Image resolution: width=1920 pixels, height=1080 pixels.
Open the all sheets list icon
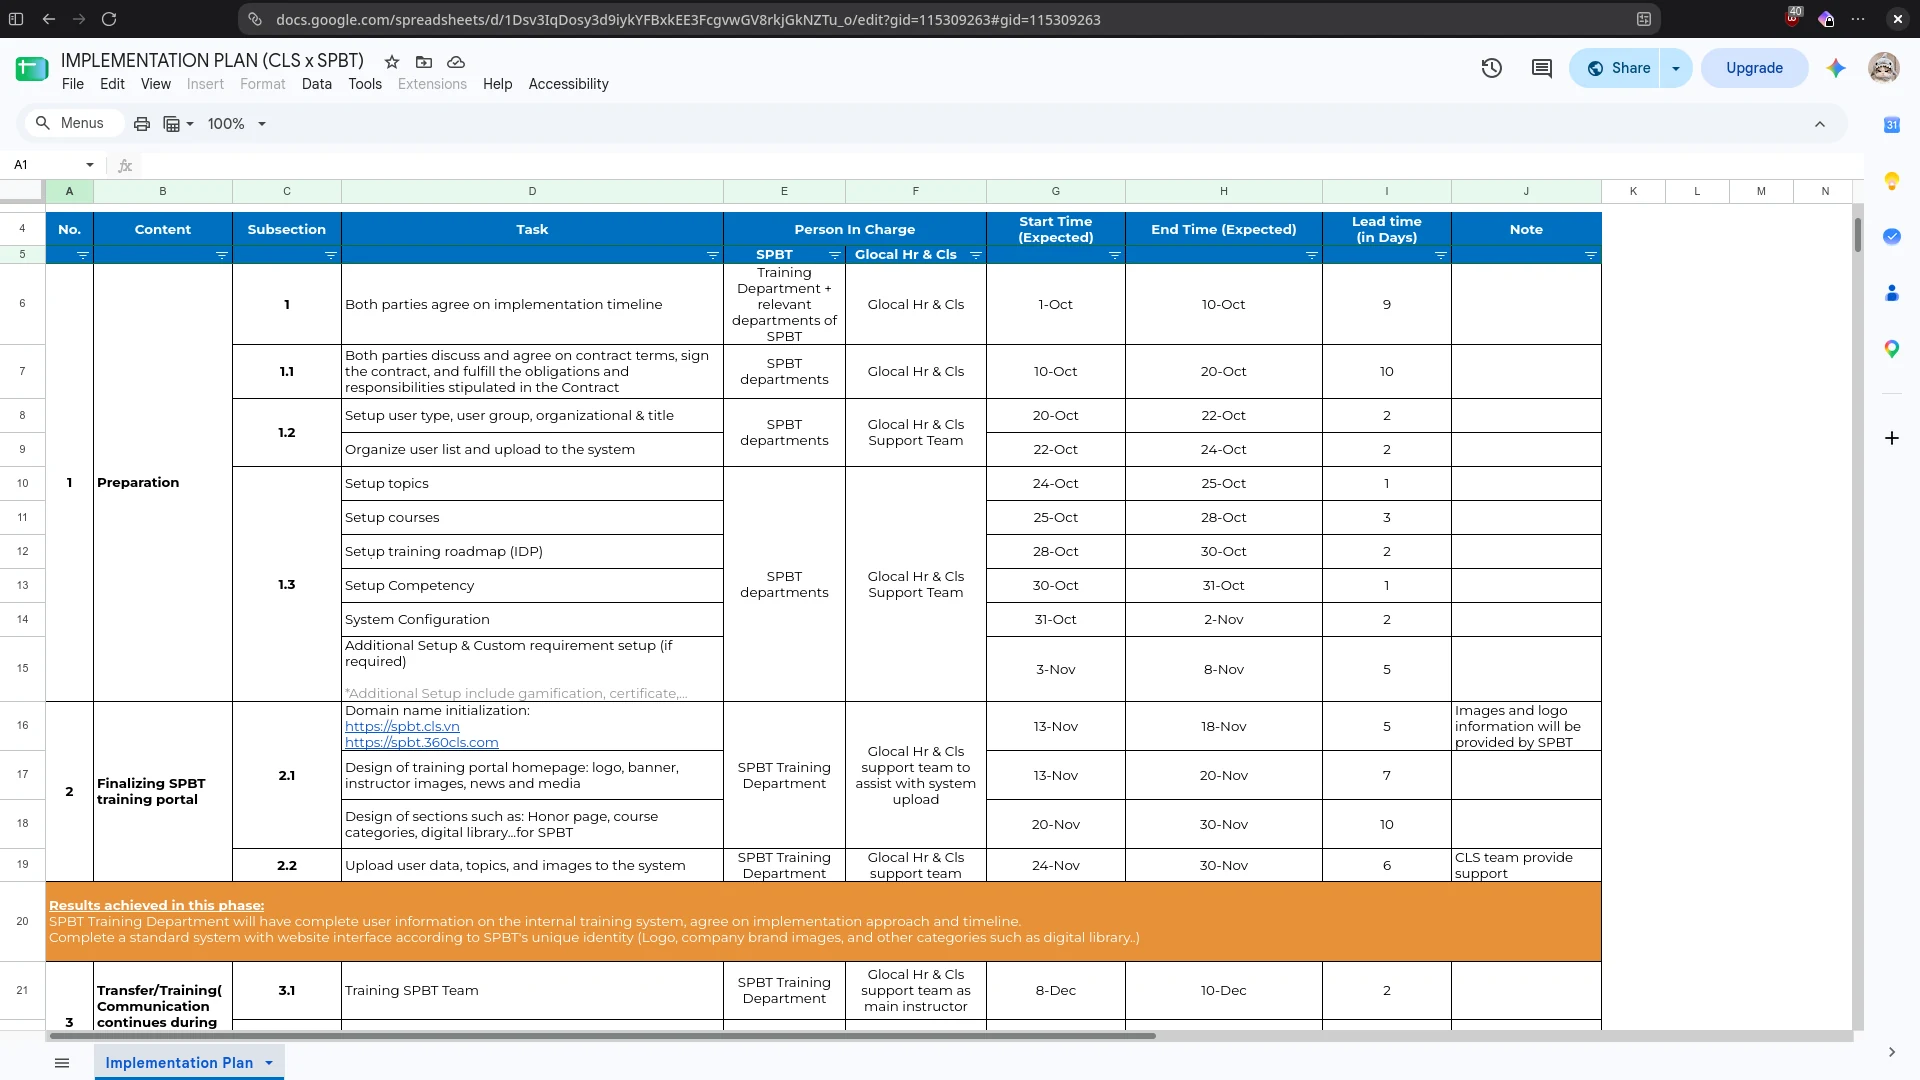click(62, 1063)
